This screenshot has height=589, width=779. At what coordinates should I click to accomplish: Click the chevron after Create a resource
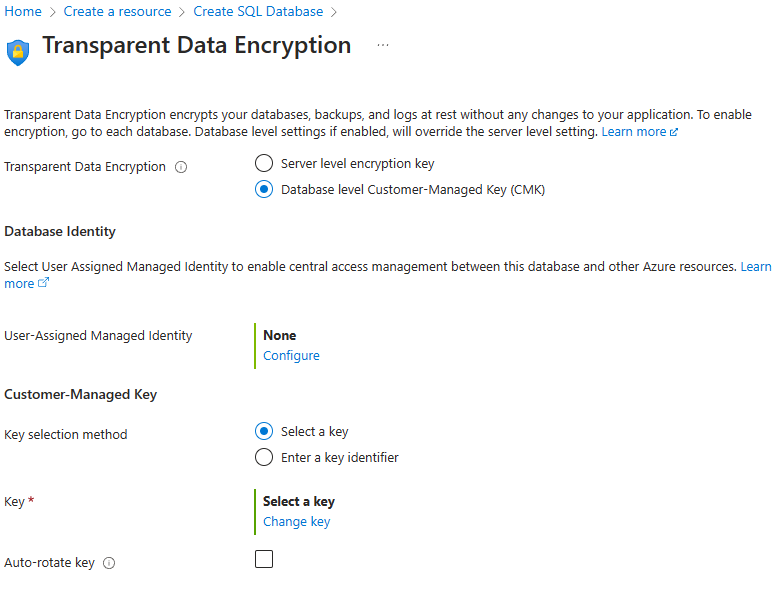[x=182, y=12]
